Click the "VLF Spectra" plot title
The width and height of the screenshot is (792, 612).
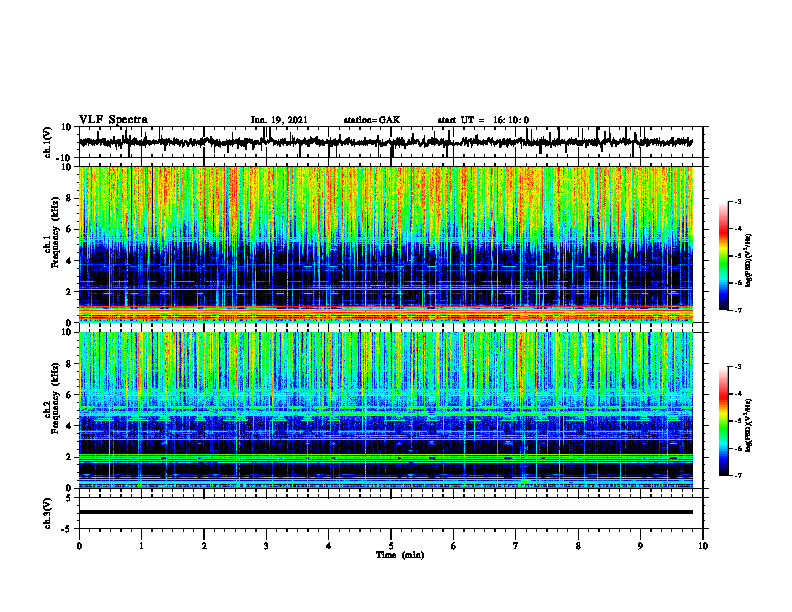(x=113, y=120)
